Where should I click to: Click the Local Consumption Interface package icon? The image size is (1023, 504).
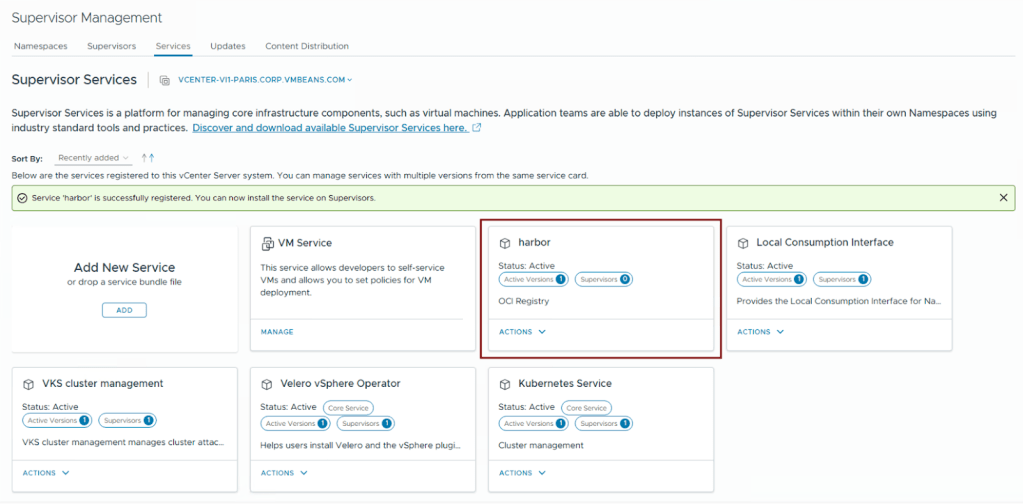(x=743, y=243)
